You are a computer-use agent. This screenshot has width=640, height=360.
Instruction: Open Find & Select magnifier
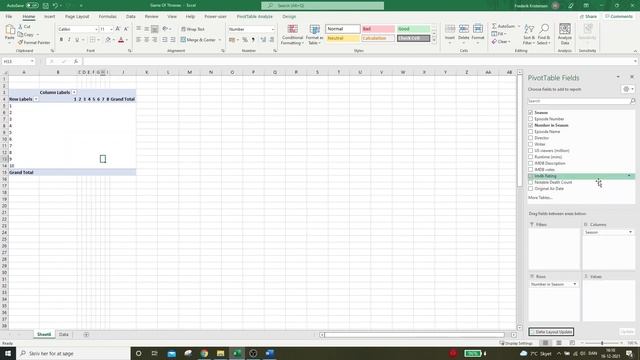[x=544, y=34]
